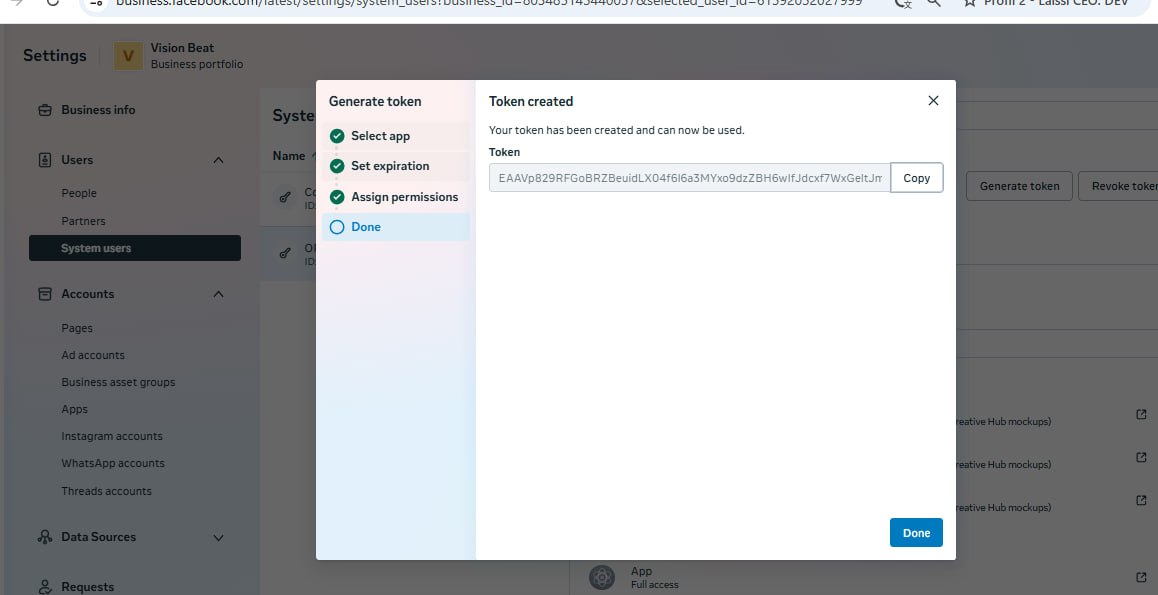Close the Token created dialog
The image size is (1158, 595).
tap(933, 100)
